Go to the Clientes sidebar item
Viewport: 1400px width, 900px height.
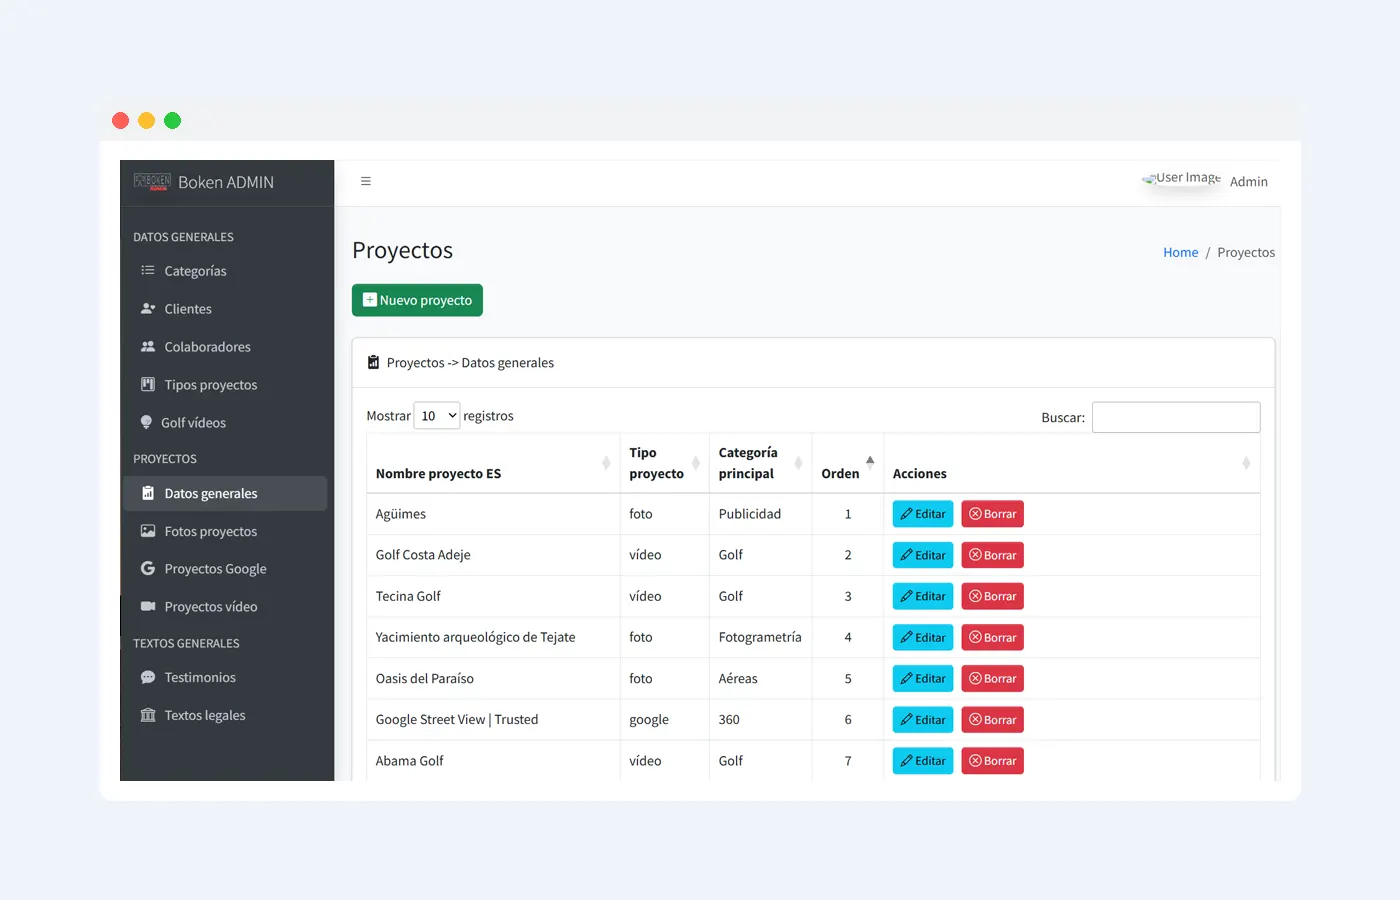[x=188, y=309]
